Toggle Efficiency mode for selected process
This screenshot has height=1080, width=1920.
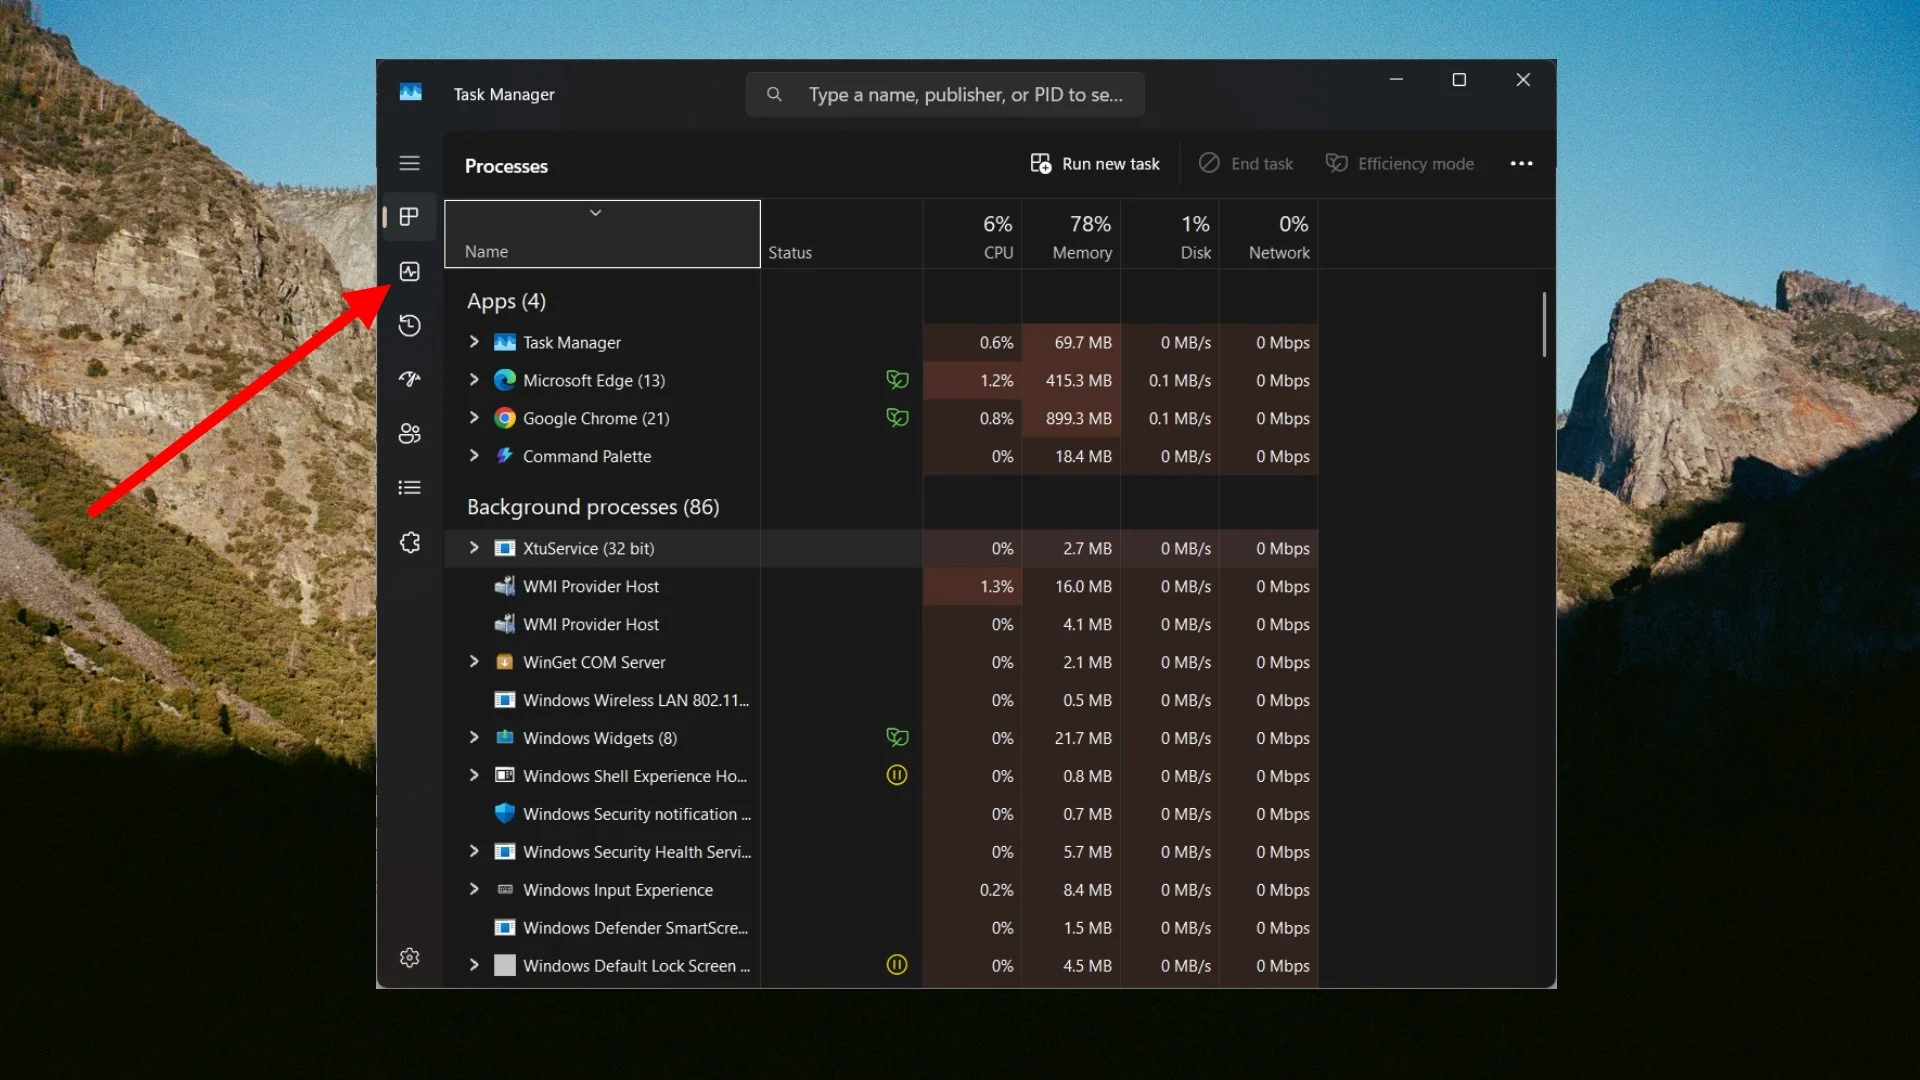[x=1398, y=163]
